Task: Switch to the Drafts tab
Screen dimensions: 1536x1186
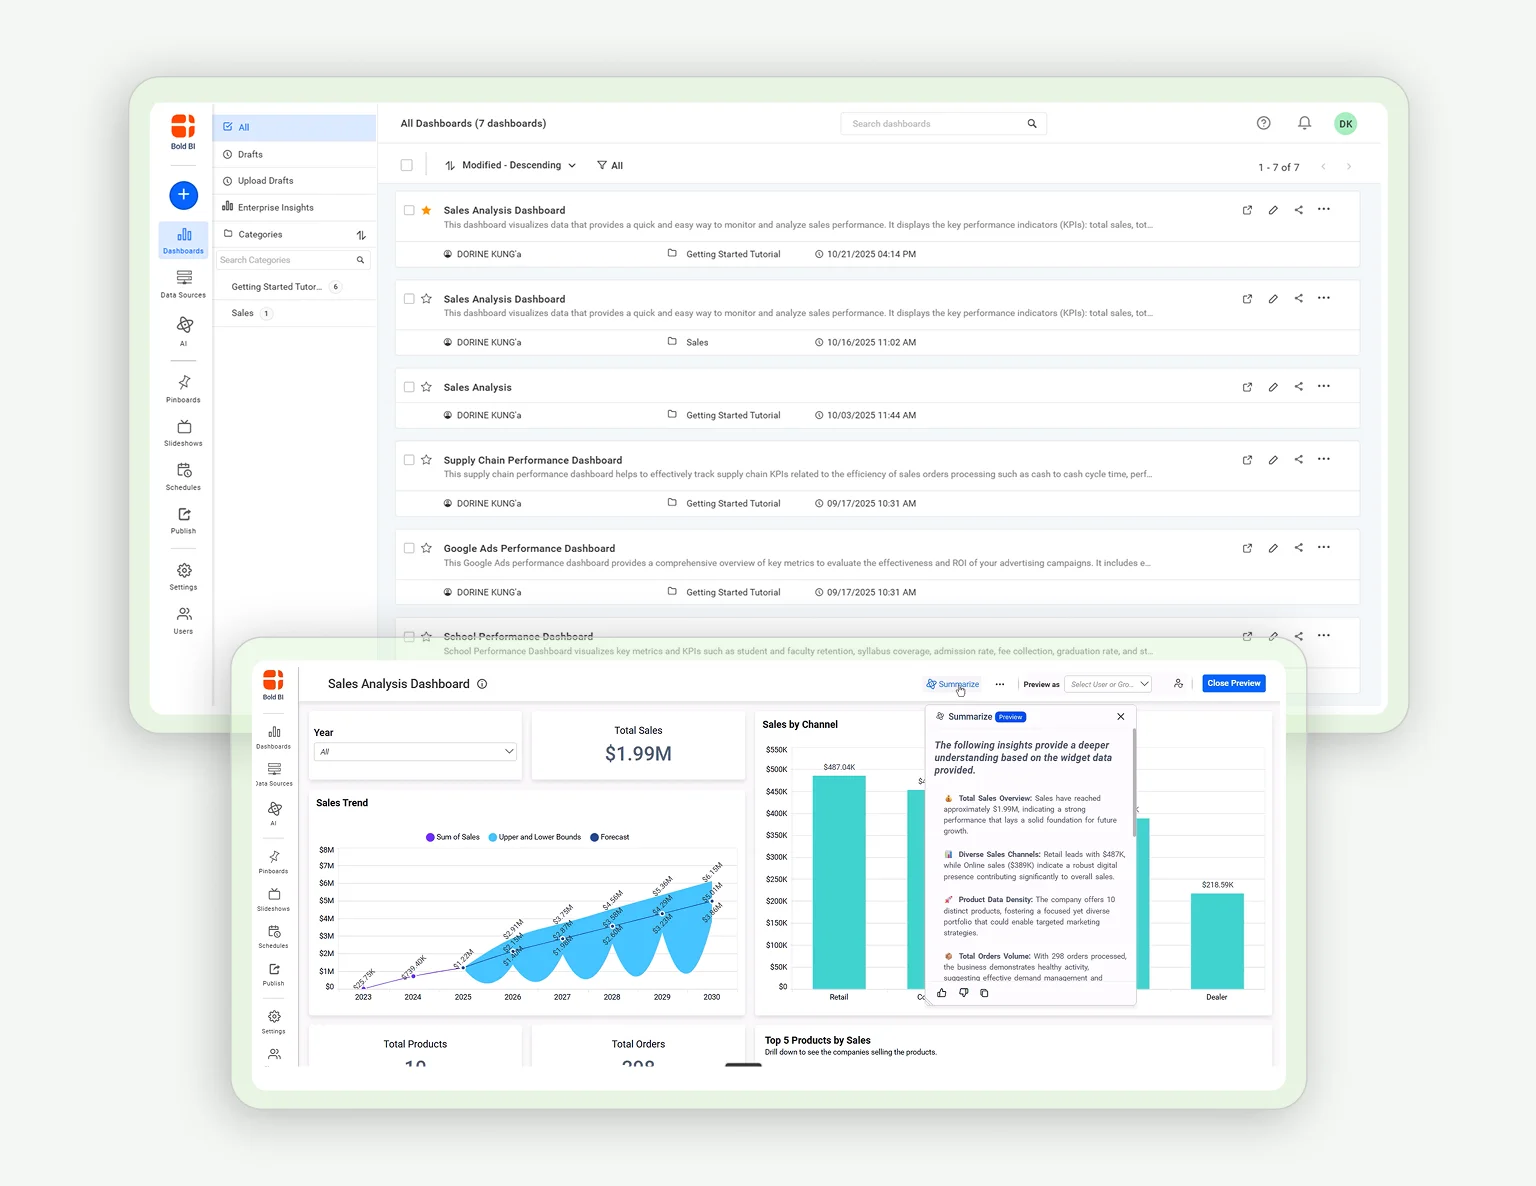Action: (248, 154)
